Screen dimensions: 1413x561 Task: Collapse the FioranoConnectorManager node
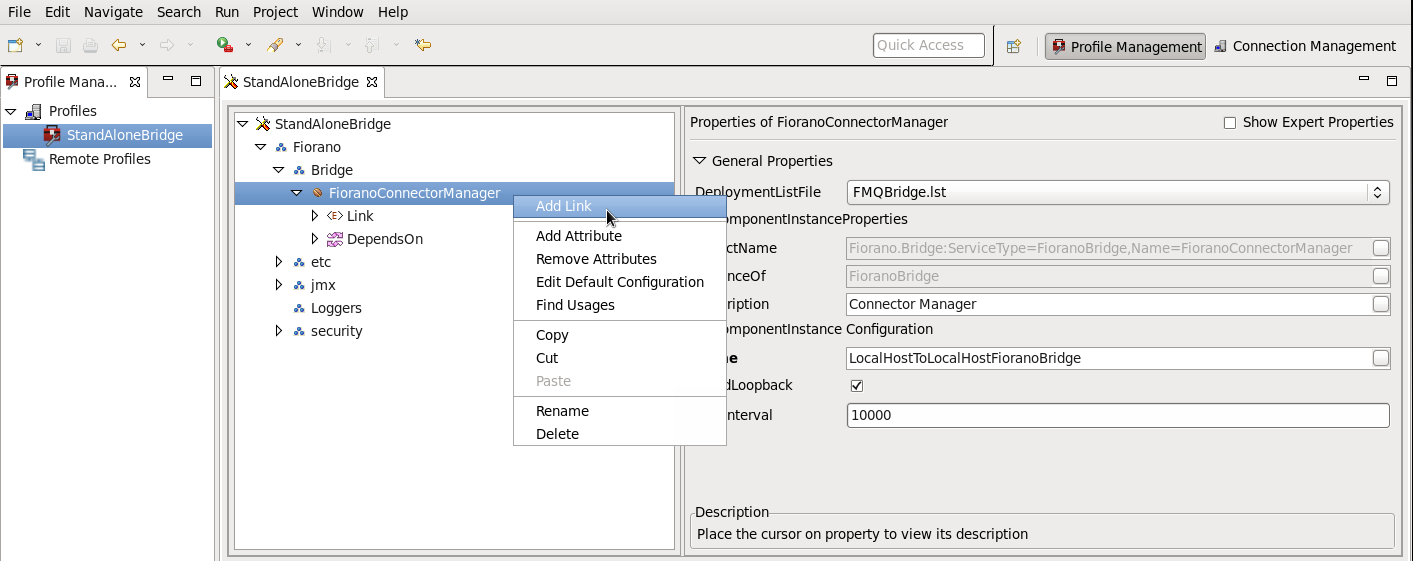(297, 193)
